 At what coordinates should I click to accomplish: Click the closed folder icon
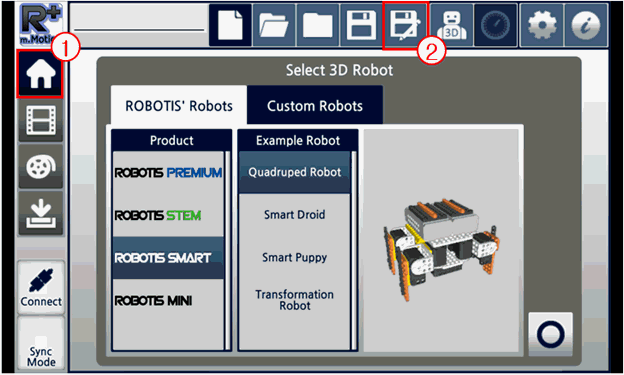(318, 25)
